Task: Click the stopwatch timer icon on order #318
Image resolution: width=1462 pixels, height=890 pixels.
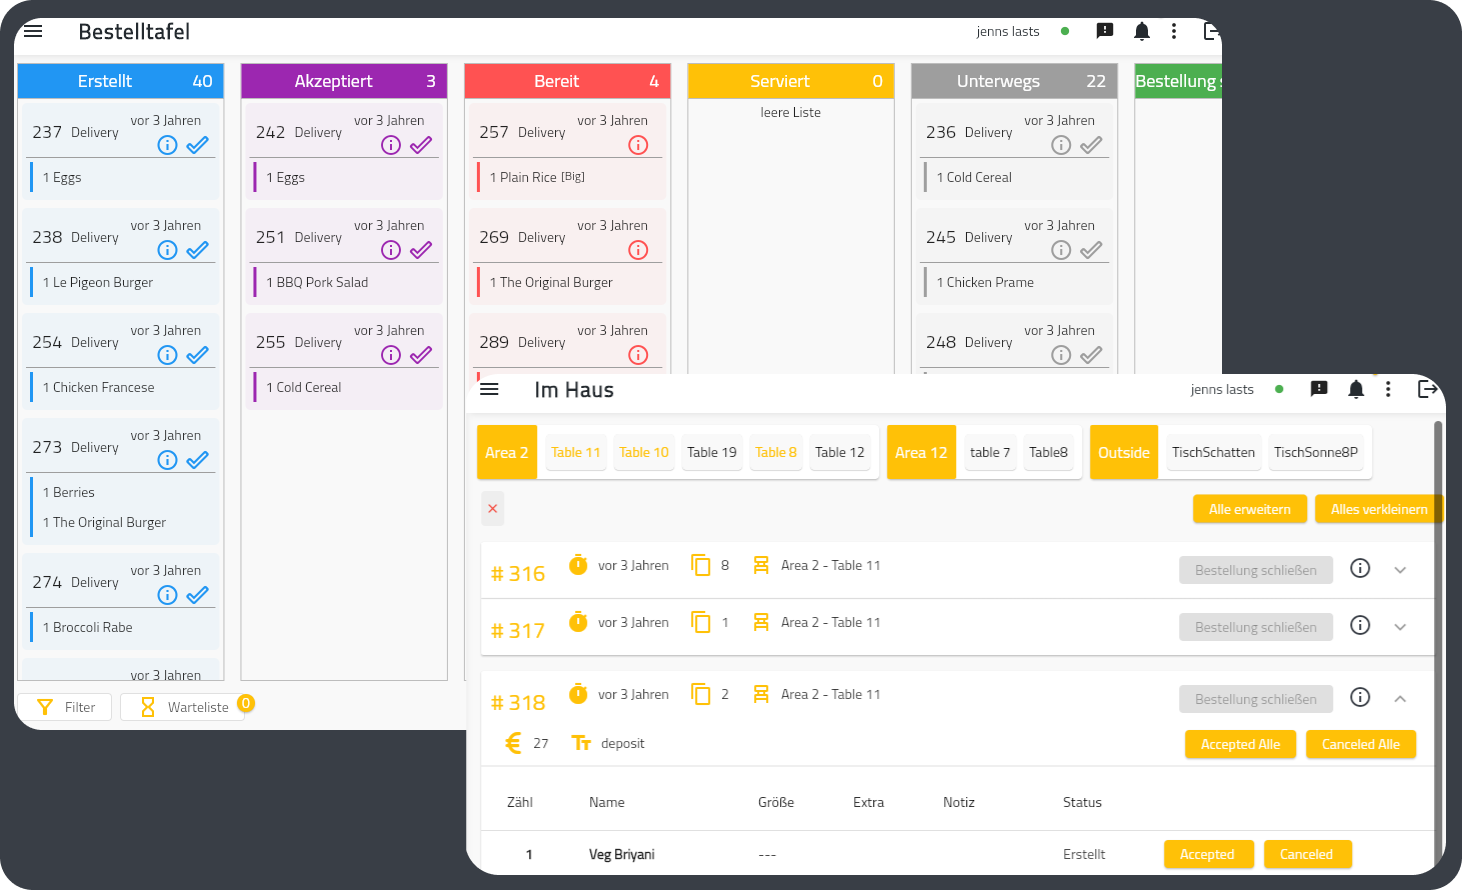Action: pos(578,694)
